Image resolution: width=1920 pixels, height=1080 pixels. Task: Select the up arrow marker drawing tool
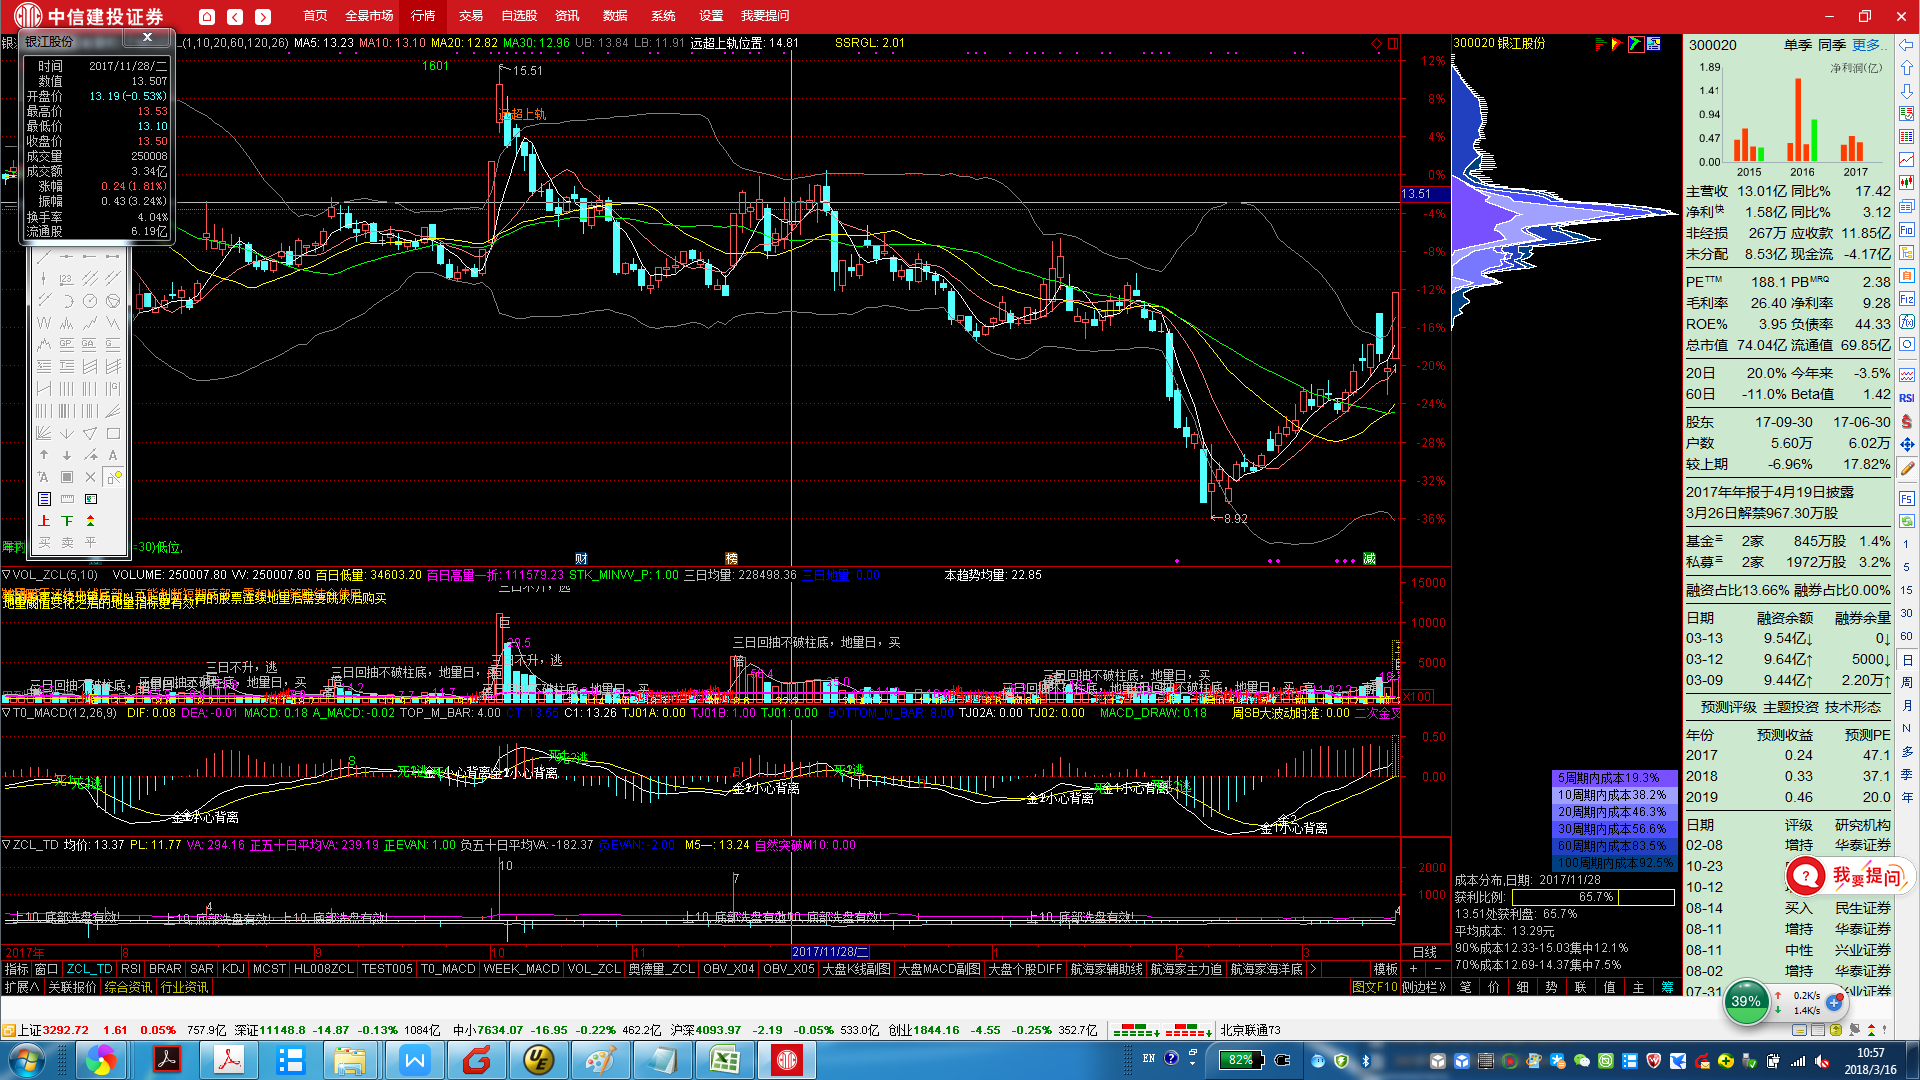pos(44,455)
